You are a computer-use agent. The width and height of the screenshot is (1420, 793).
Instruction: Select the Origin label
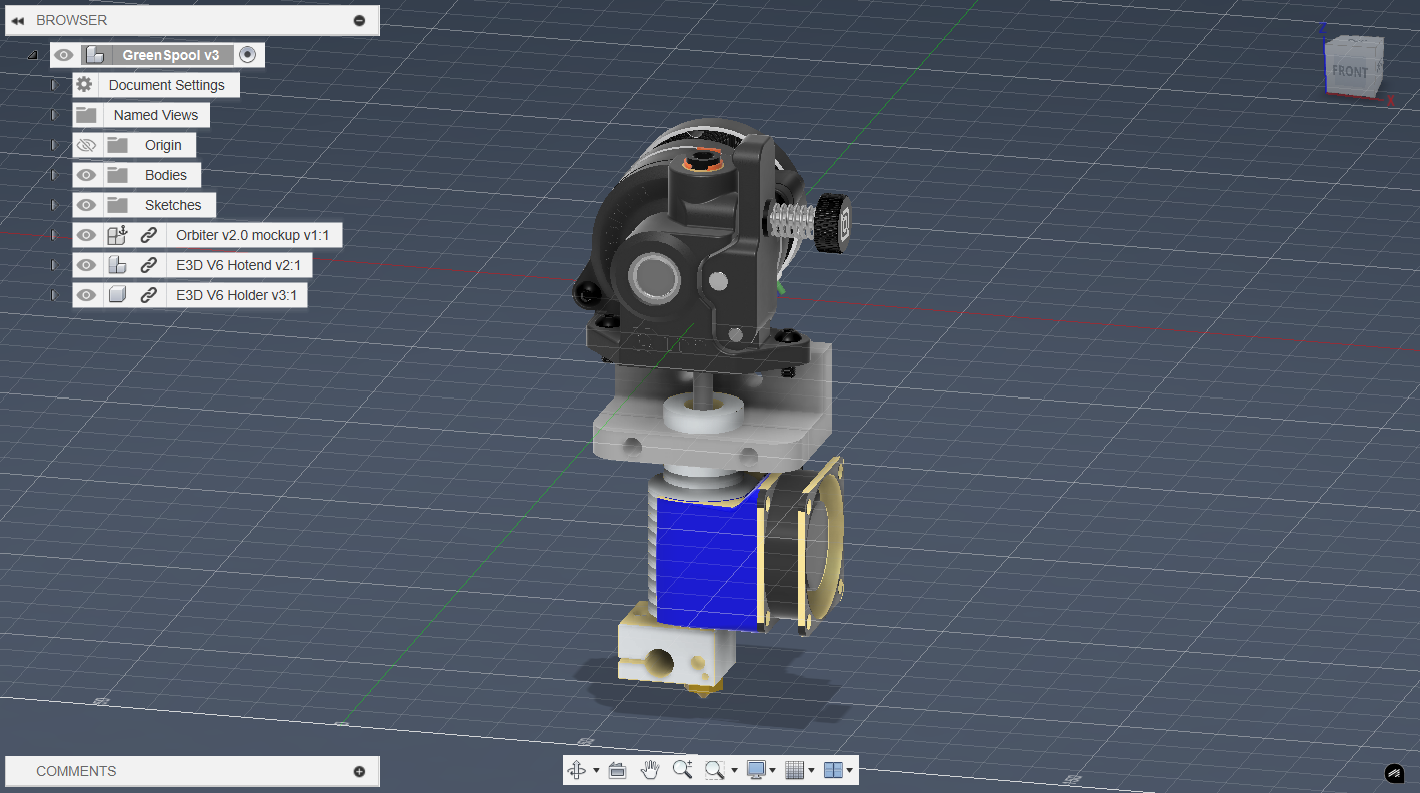point(163,145)
